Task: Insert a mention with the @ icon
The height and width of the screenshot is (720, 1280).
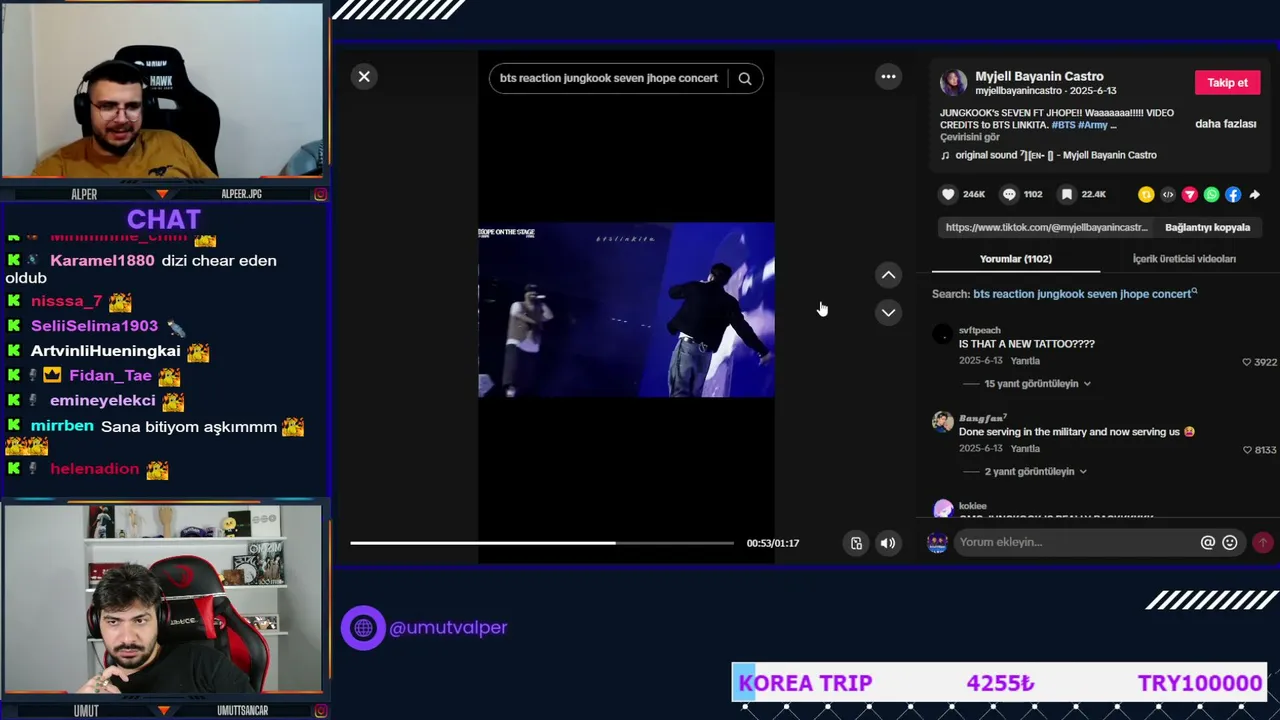Action: (1208, 543)
